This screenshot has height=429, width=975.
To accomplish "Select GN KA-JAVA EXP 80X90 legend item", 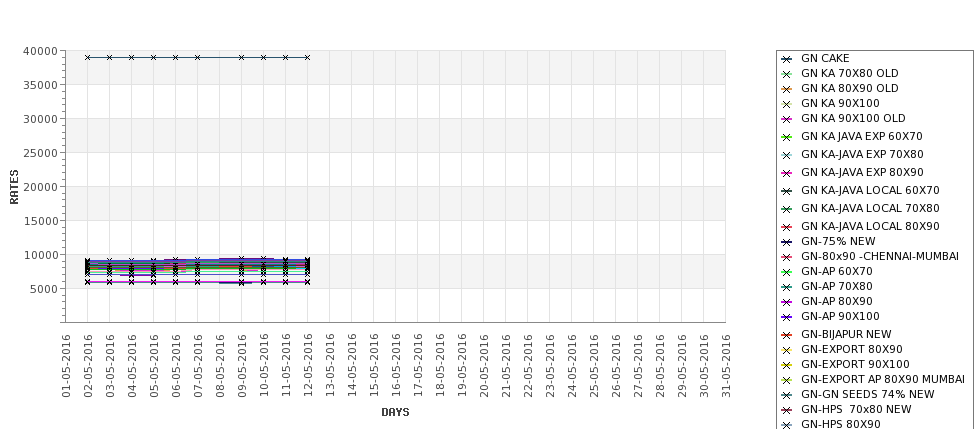I will 862,172.
